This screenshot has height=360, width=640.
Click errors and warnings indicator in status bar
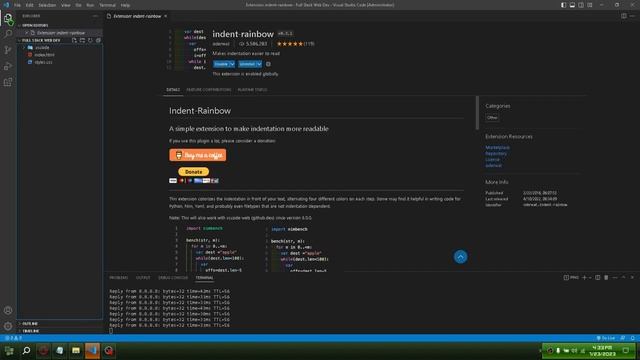click(13, 338)
